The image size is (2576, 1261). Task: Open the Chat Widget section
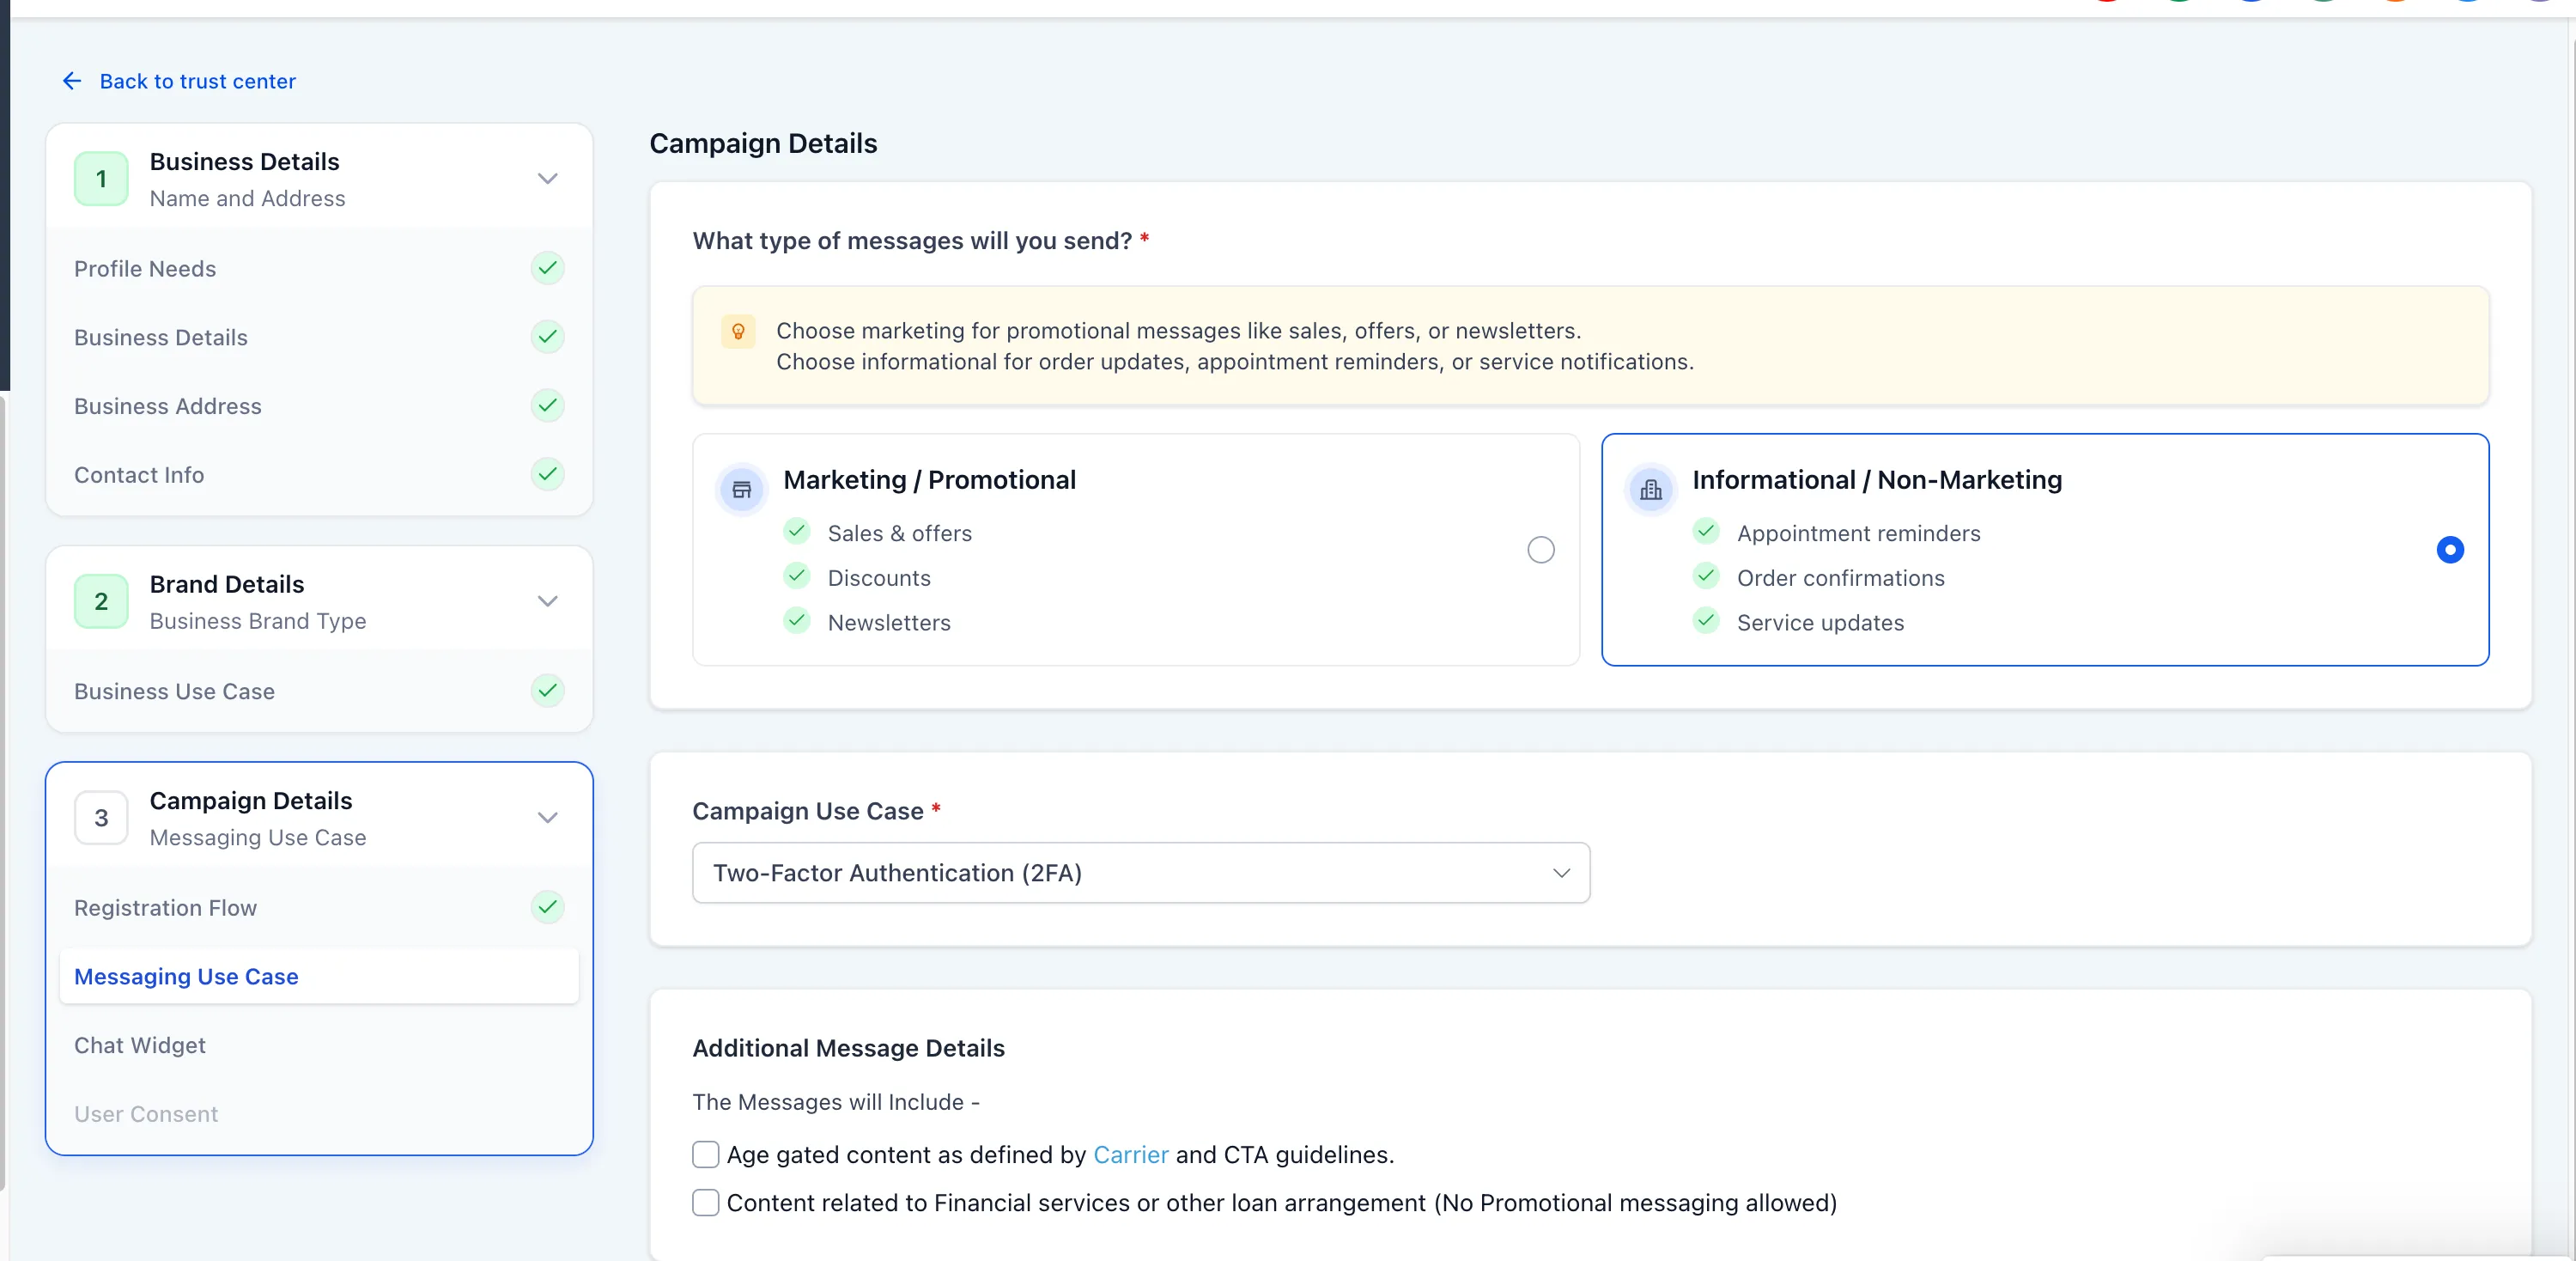point(140,1045)
